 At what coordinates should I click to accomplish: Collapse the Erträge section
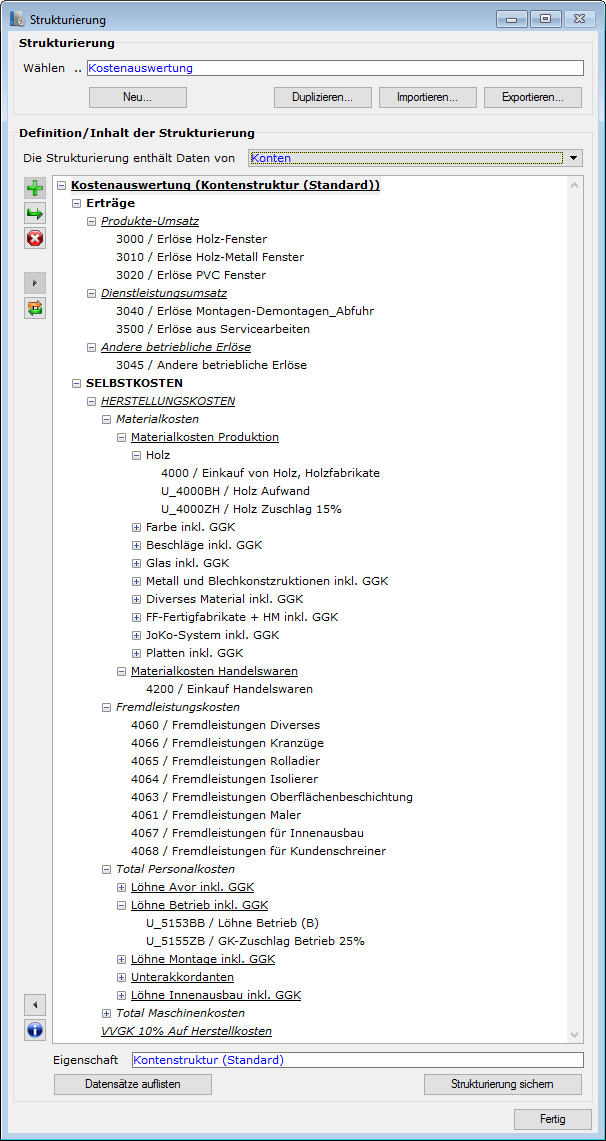(77, 203)
